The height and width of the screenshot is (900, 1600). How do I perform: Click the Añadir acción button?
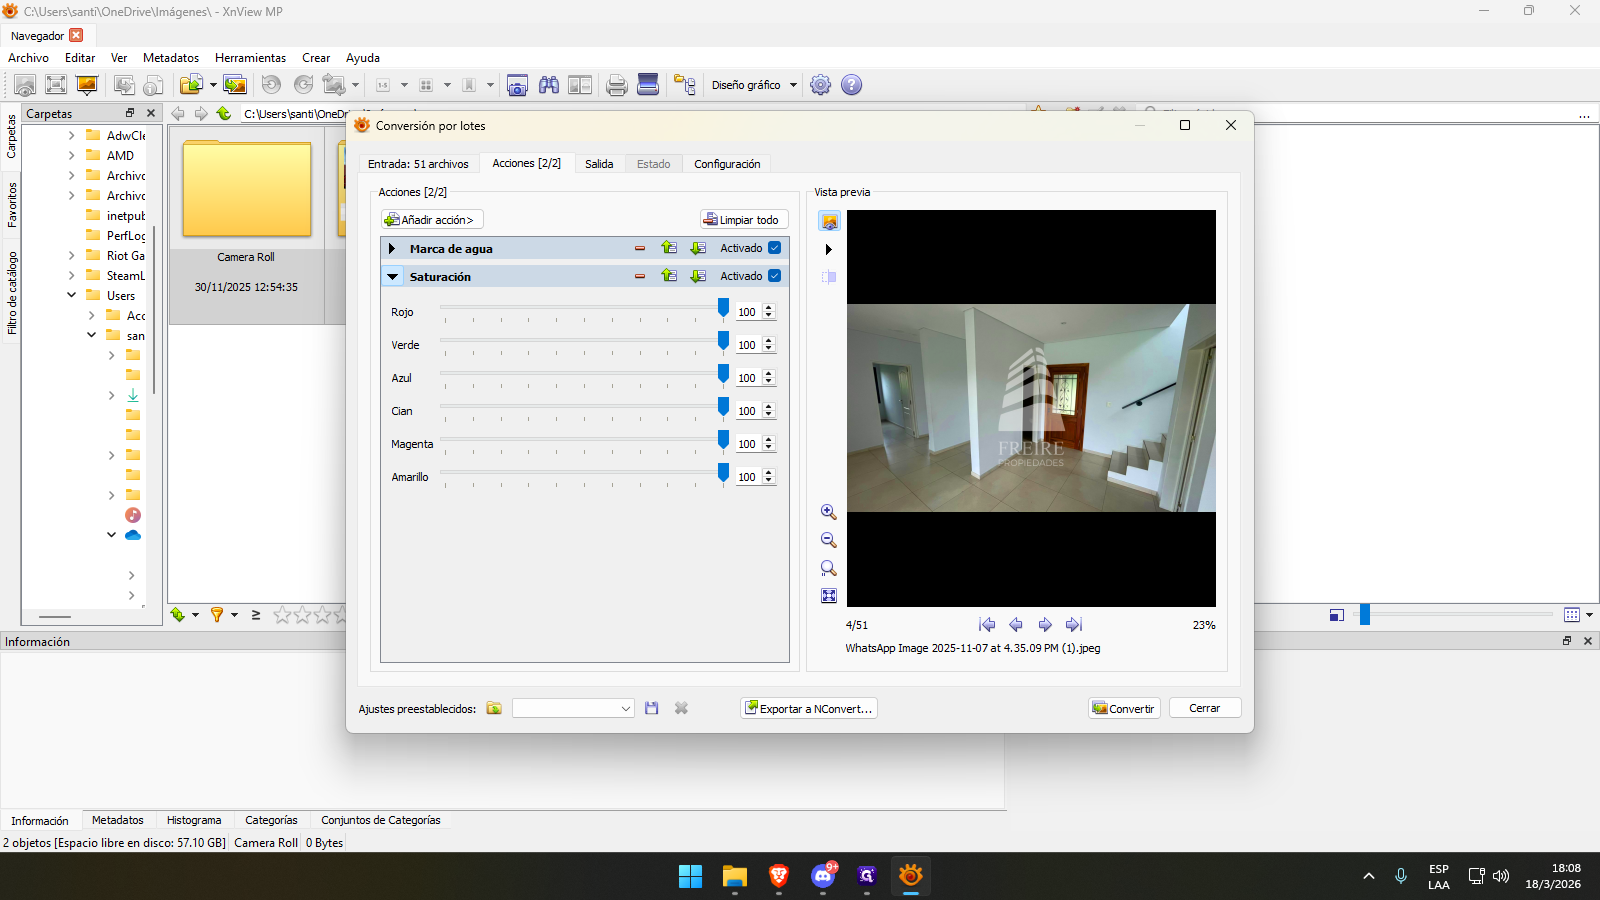pos(432,220)
